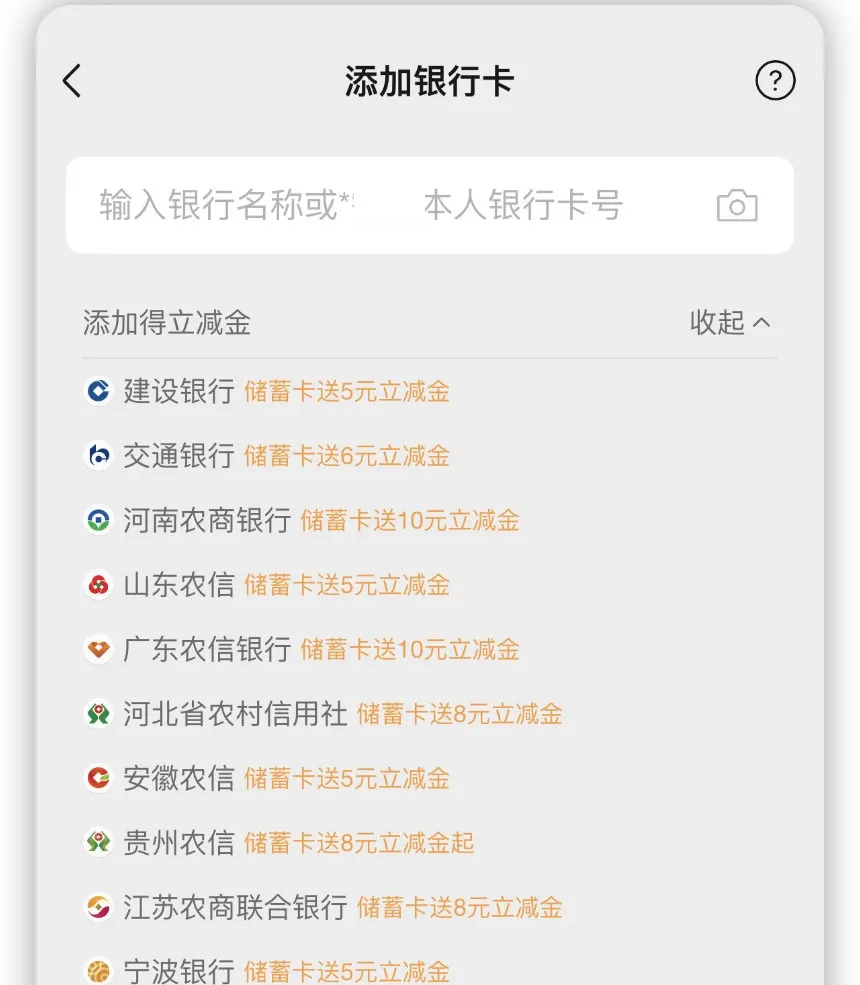Image resolution: width=860 pixels, height=985 pixels.
Task: Open 建设银行 储蓄卡送5元立减金 offer
Action: pyautogui.click(x=347, y=391)
